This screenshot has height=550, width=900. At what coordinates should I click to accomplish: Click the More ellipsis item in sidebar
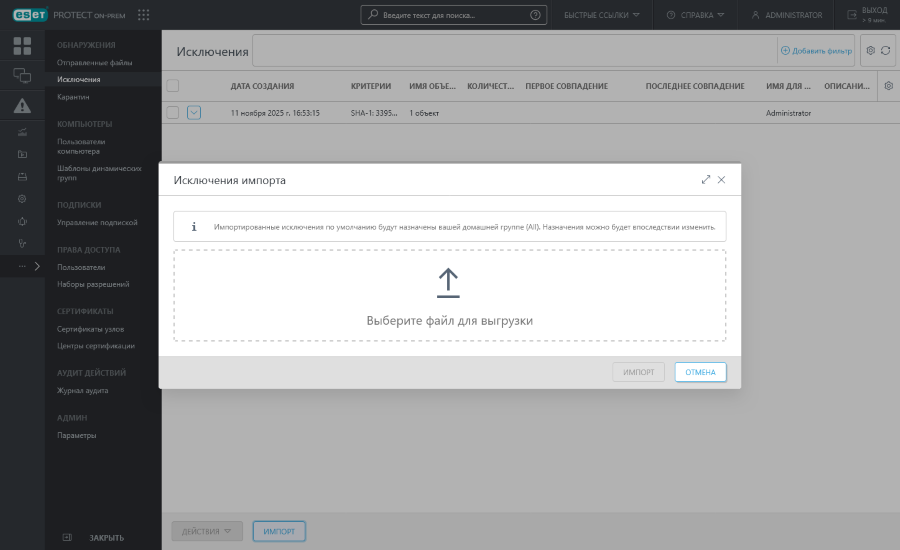tap(22, 266)
